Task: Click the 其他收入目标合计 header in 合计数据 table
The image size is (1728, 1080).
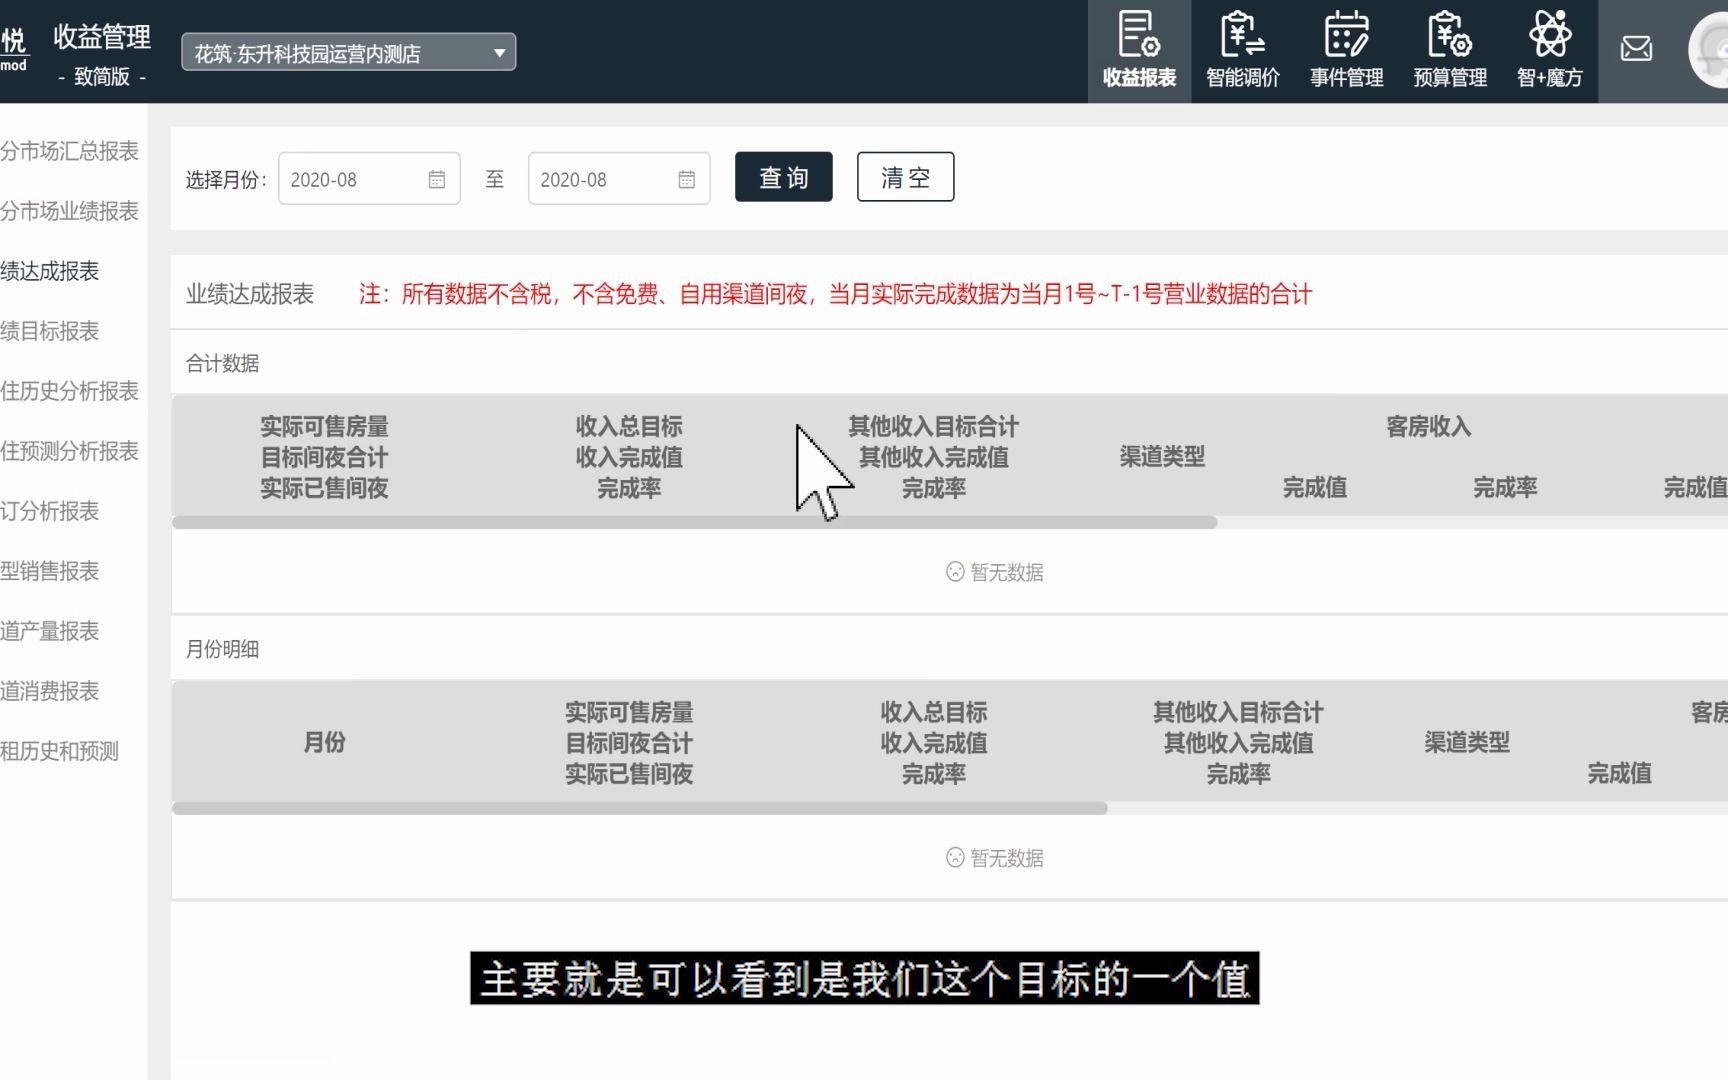Action: coord(934,427)
